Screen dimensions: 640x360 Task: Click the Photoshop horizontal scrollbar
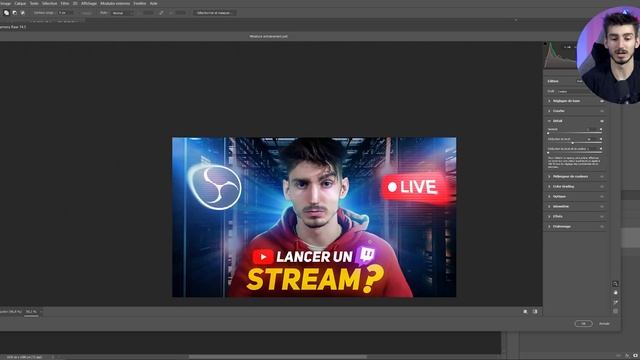(278, 357)
